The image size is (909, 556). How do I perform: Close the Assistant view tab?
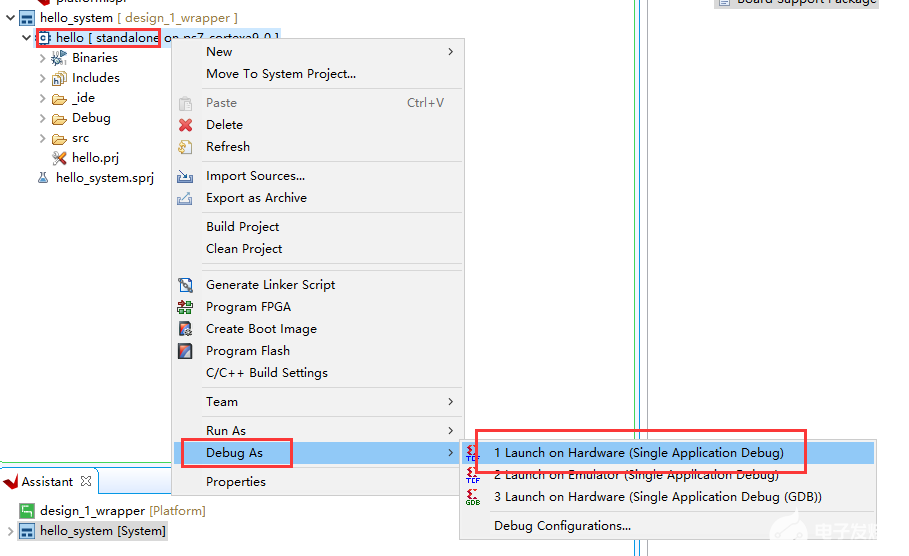pyautogui.click(x=86, y=481)
